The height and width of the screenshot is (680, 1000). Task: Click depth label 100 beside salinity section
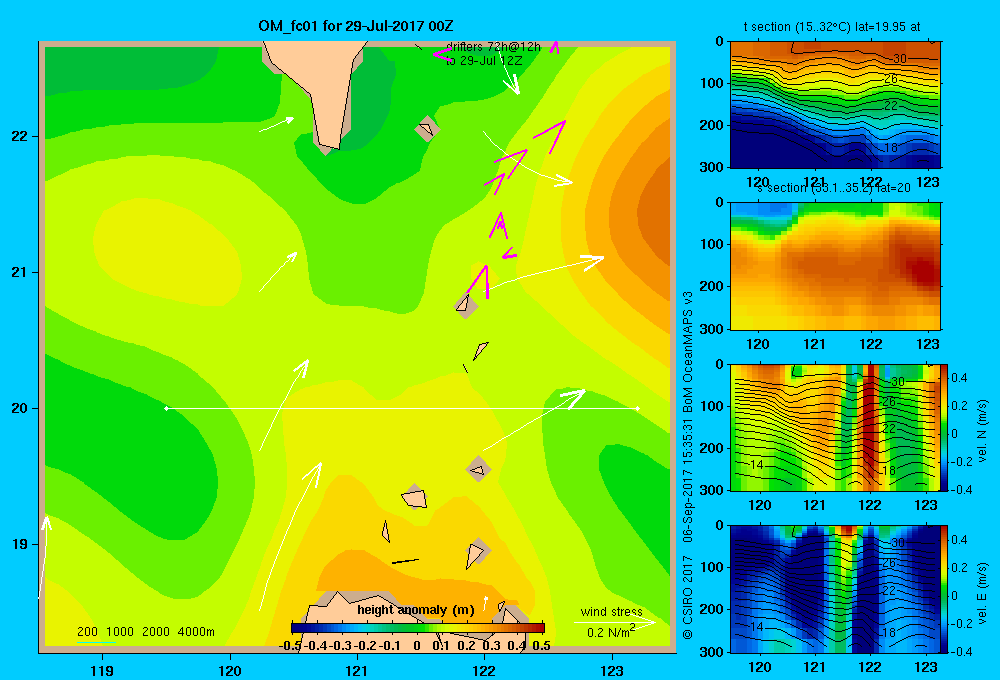713,244
